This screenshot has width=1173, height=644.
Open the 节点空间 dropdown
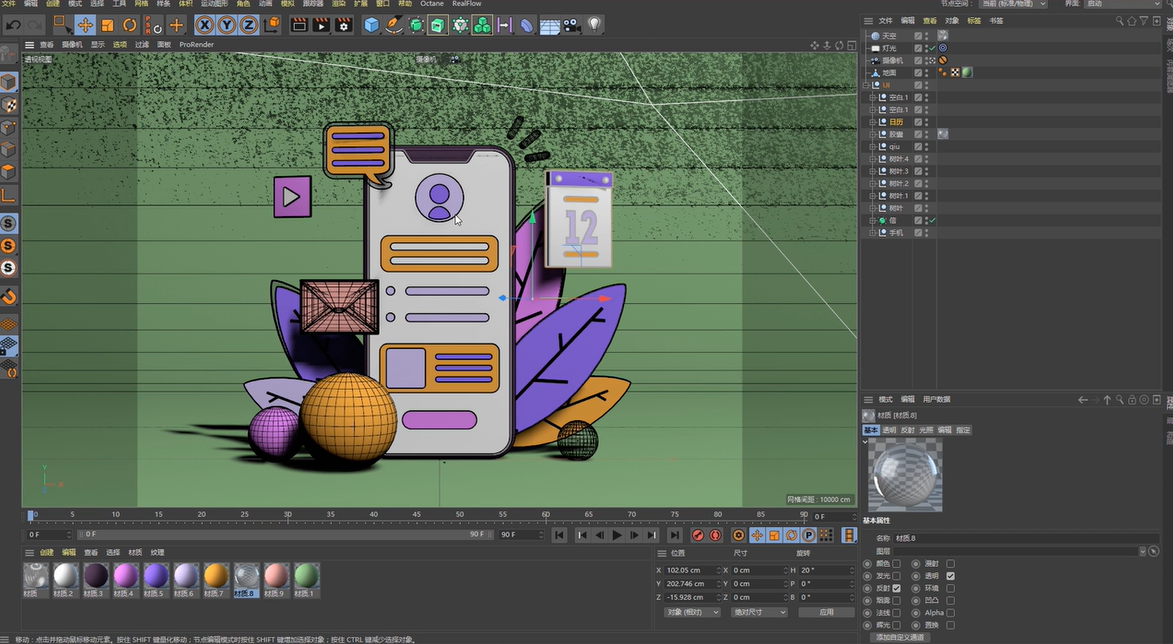(1013, 4)
